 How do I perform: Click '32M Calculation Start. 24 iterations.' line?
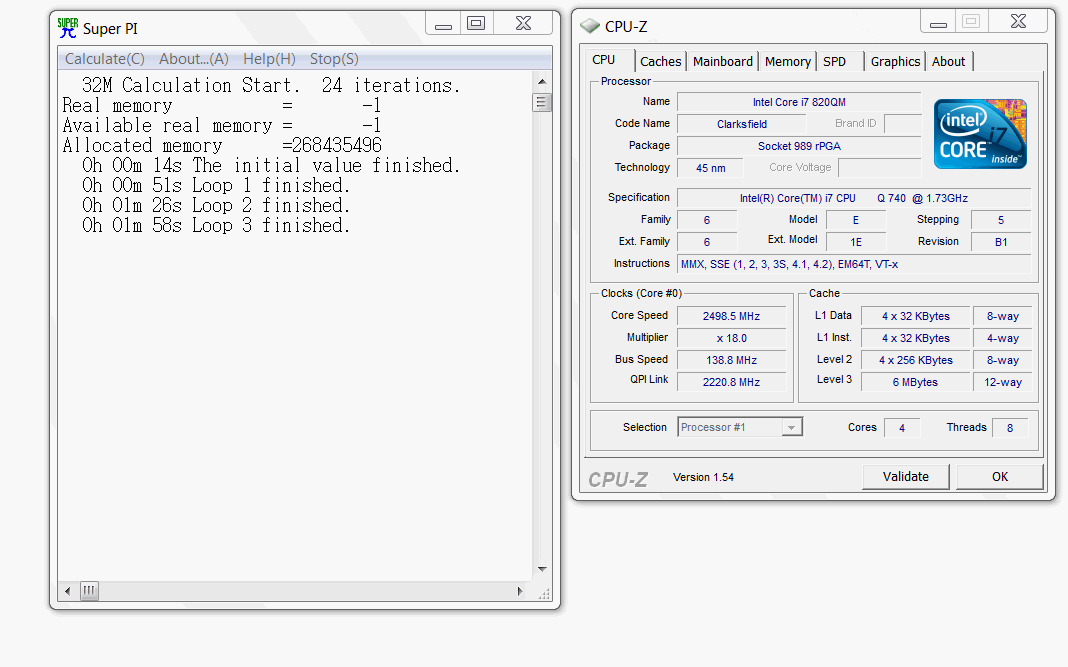(271, 86)
